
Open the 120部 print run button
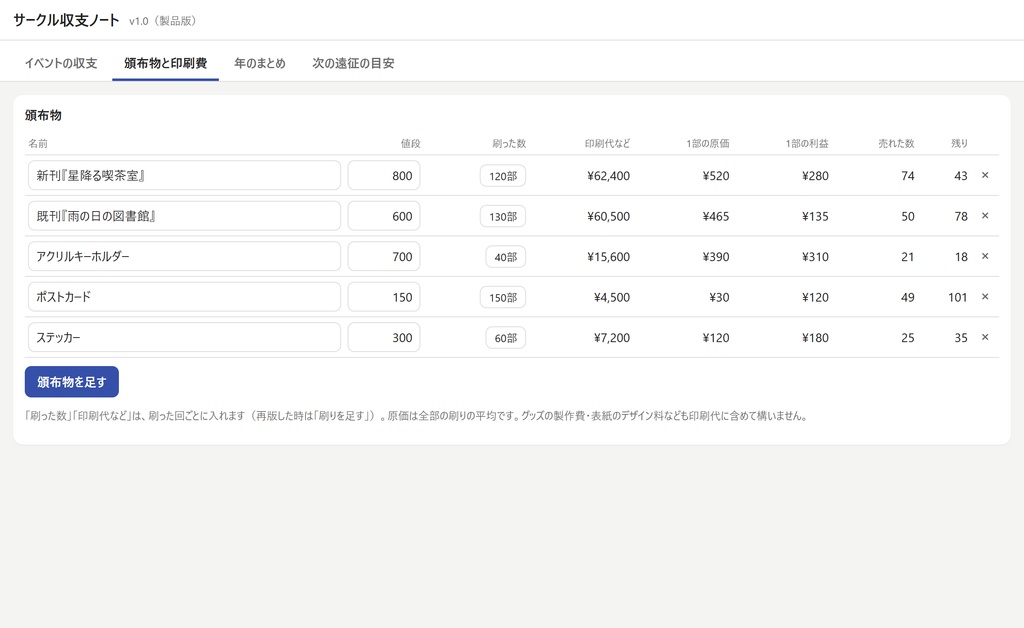[503, 176]
